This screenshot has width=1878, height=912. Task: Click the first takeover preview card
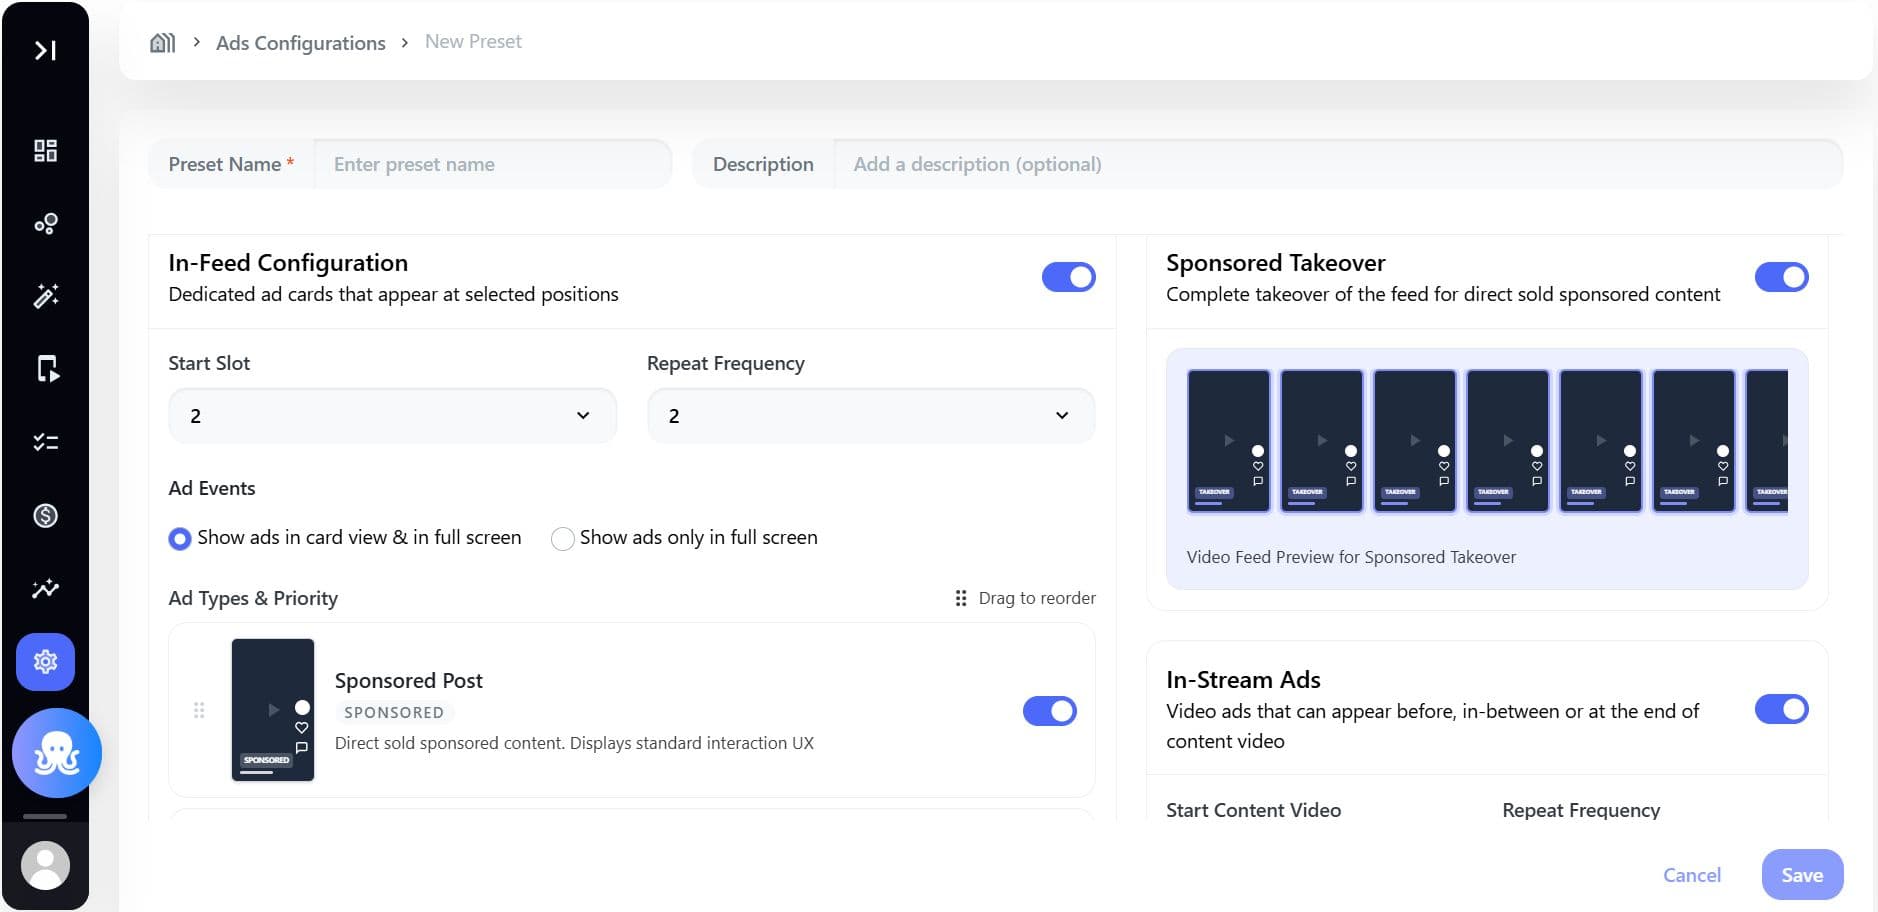point(1229,441)
